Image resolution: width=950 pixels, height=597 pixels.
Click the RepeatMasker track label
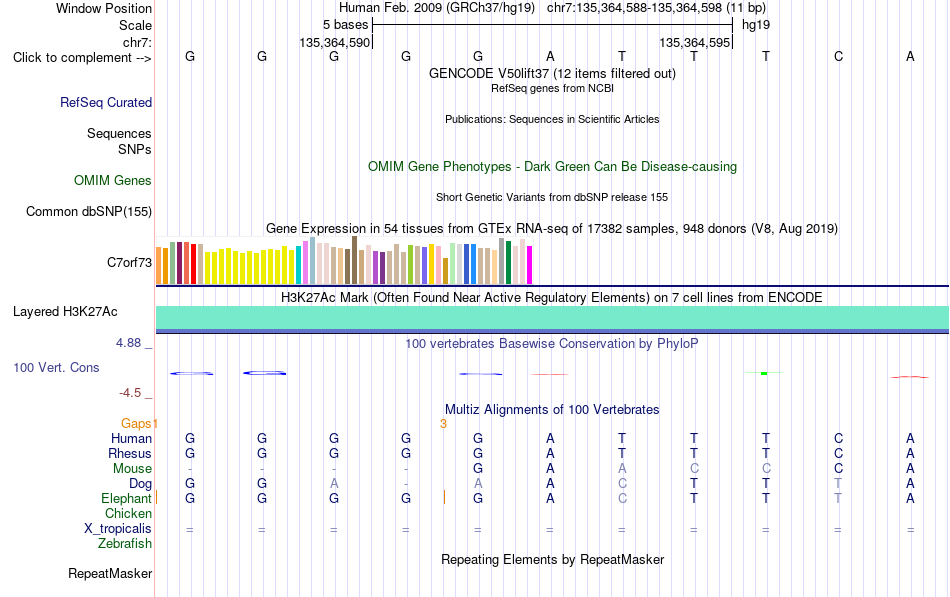point(110,573)
